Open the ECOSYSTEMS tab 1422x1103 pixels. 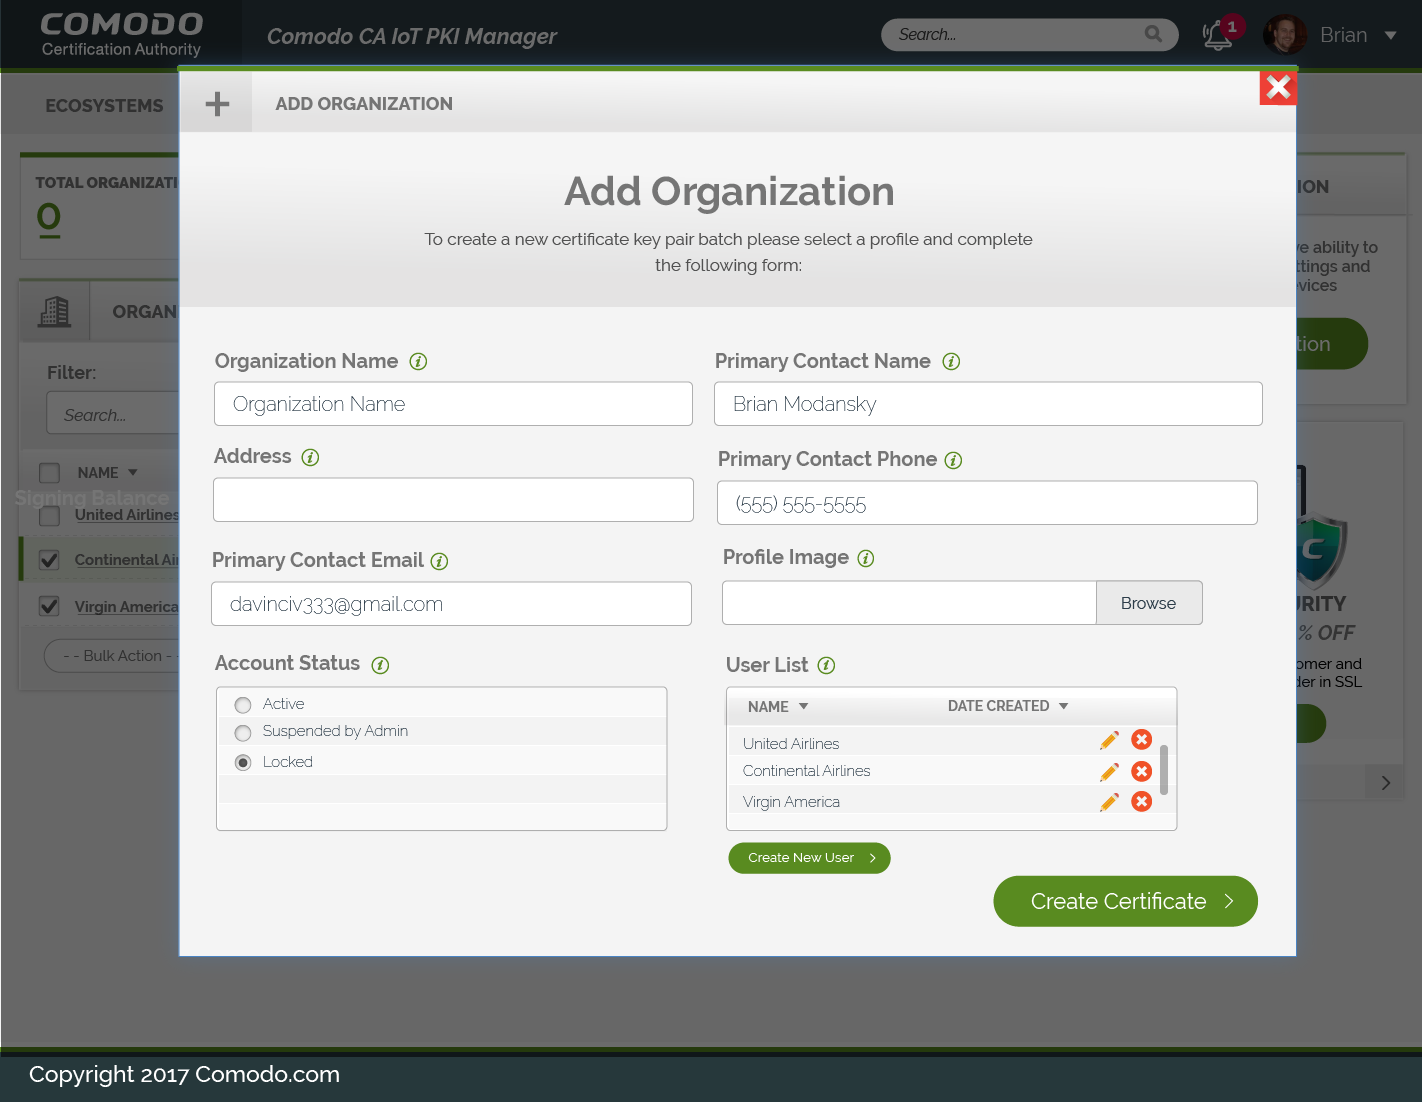tap(104, 106)
